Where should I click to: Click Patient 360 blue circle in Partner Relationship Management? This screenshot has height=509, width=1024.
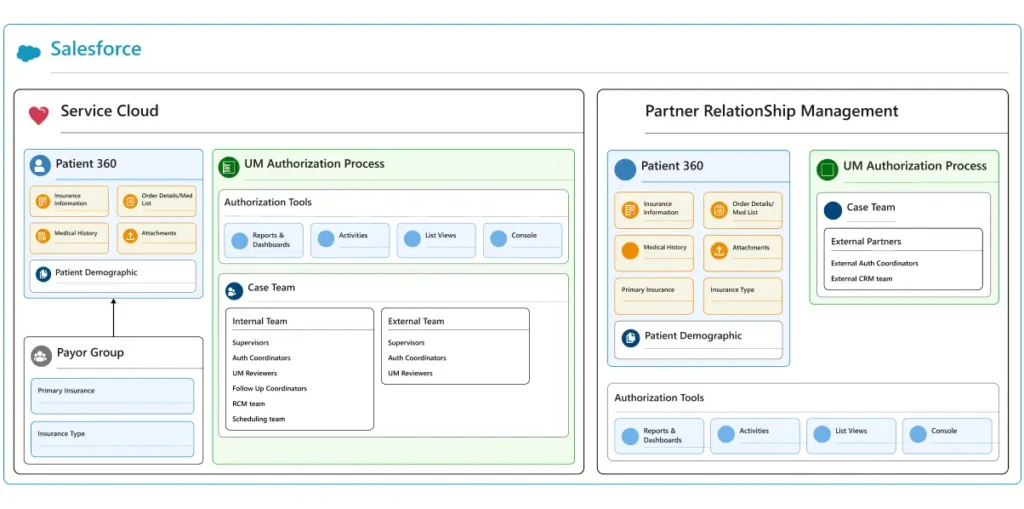point(625,169)
